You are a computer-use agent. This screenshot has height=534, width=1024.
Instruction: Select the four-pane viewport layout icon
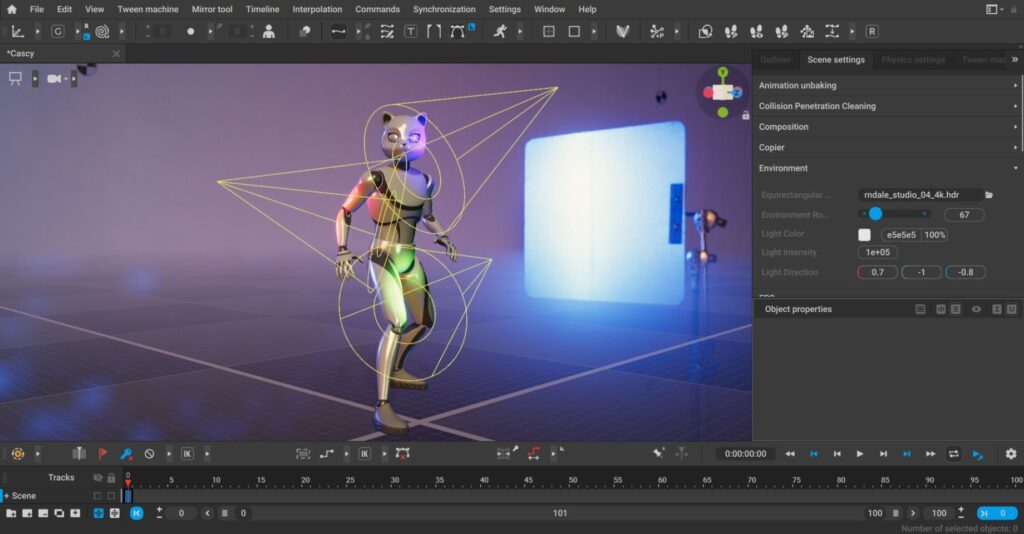[x=549, y=31]
